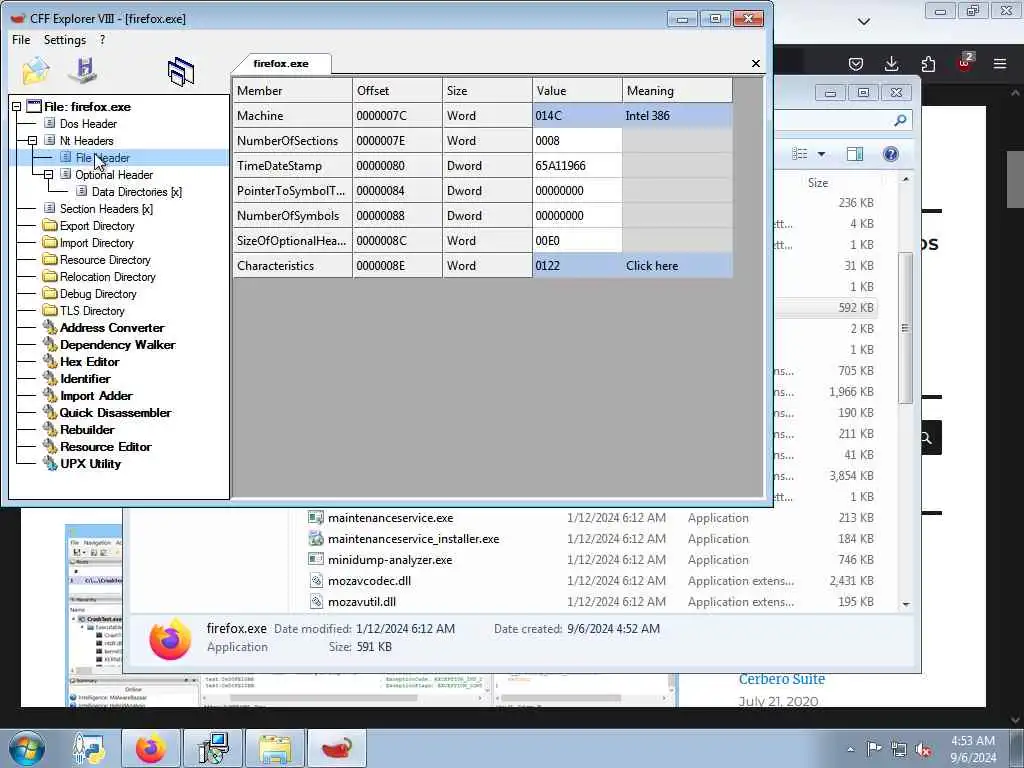Click the Resource Directory folder icon
Viewport: 1024px width, 768px height.
click(x=50, y=259)
